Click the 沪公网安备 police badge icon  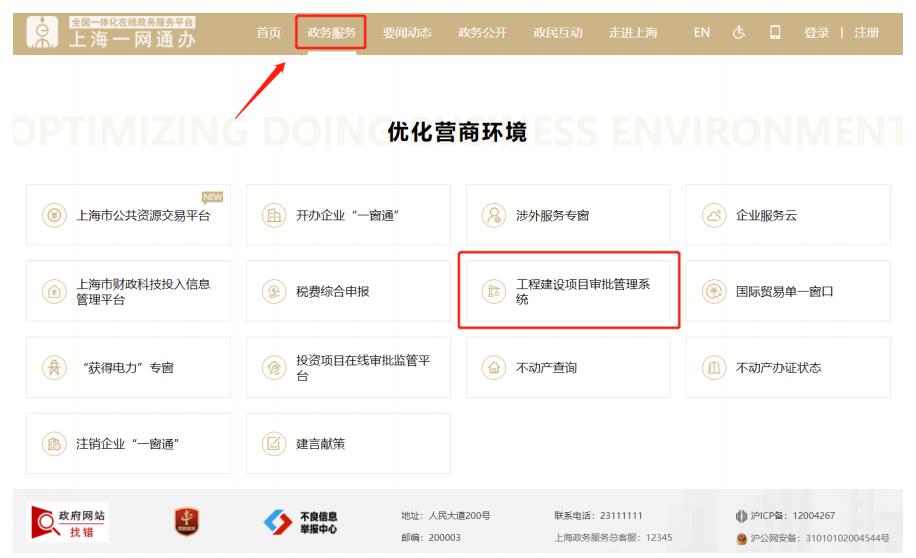pos(741,538)
